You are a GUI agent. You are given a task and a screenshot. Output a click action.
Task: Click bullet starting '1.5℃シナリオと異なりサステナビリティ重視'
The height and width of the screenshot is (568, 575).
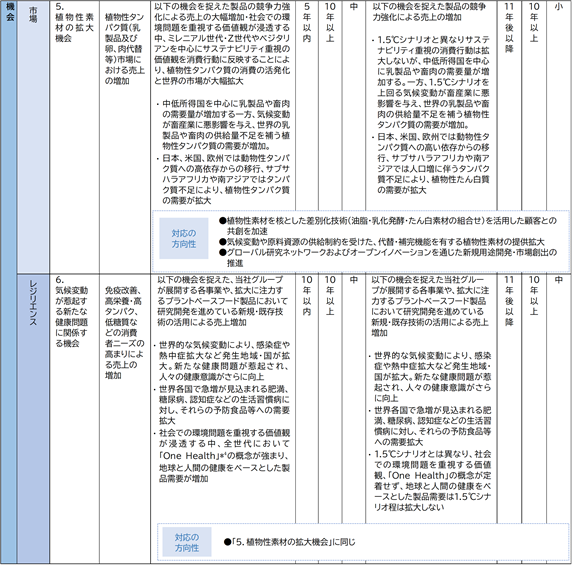[431, 82]
